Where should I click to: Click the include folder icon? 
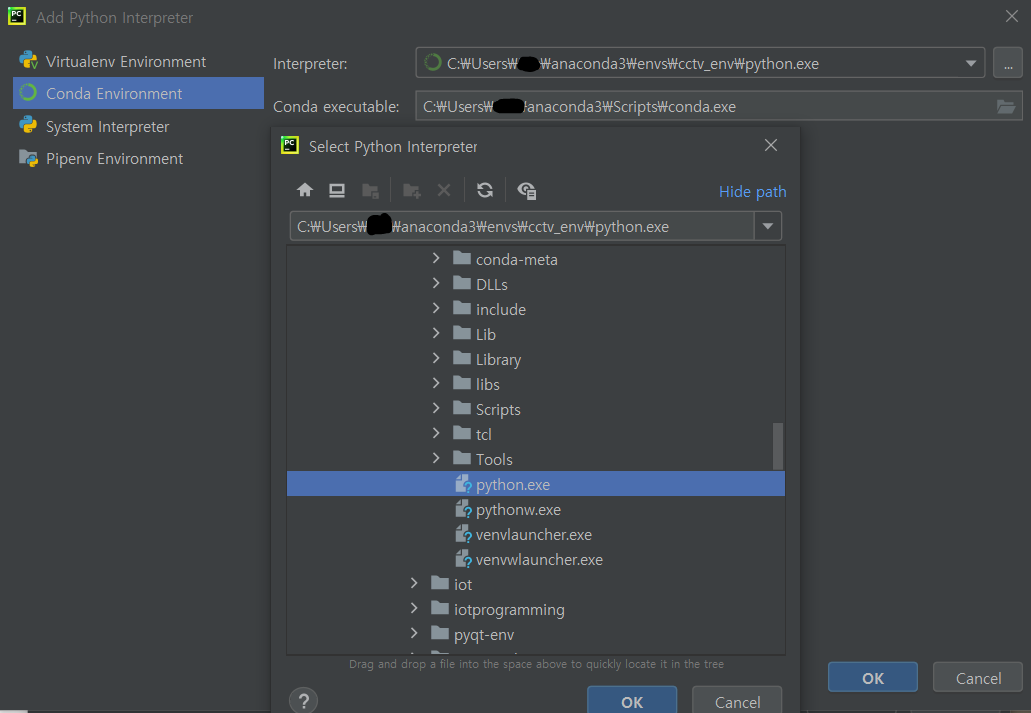point(462,308)
